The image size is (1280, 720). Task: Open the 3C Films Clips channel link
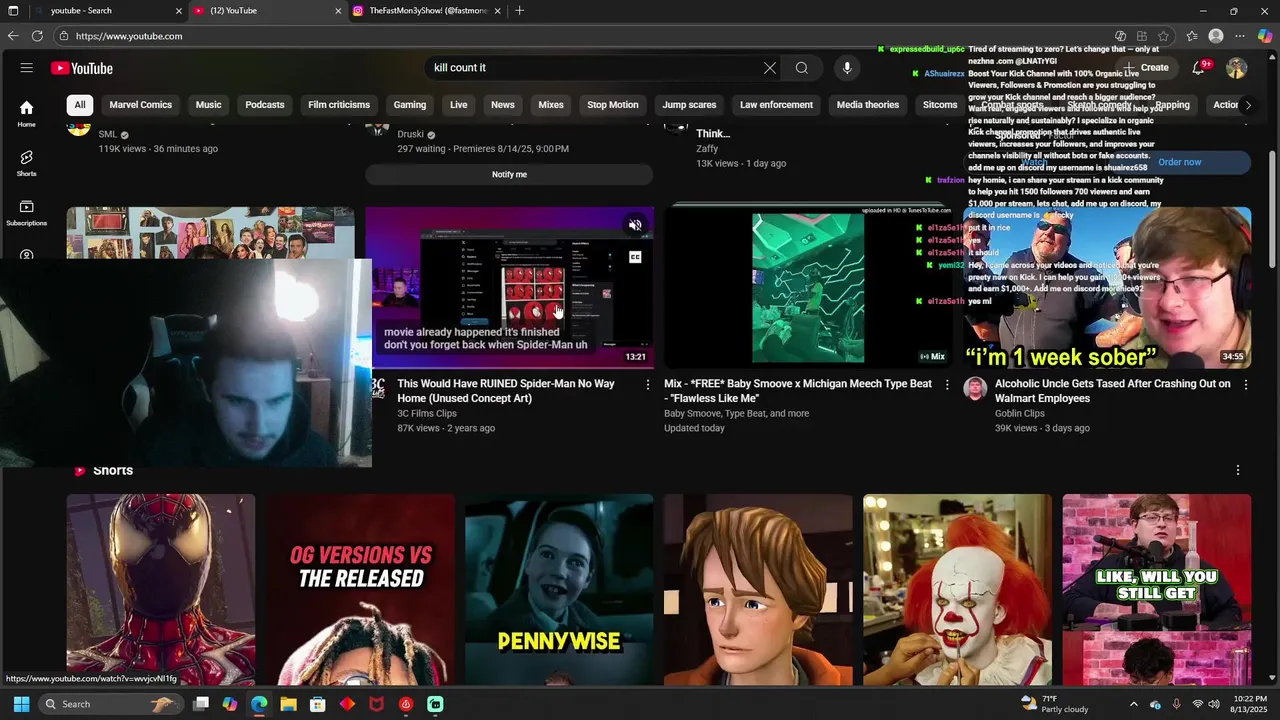coord(427,413)
